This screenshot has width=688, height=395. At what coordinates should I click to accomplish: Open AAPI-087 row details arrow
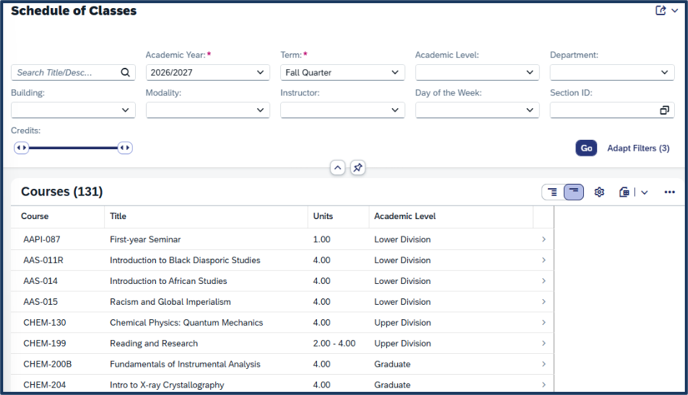tap(543, 239)
